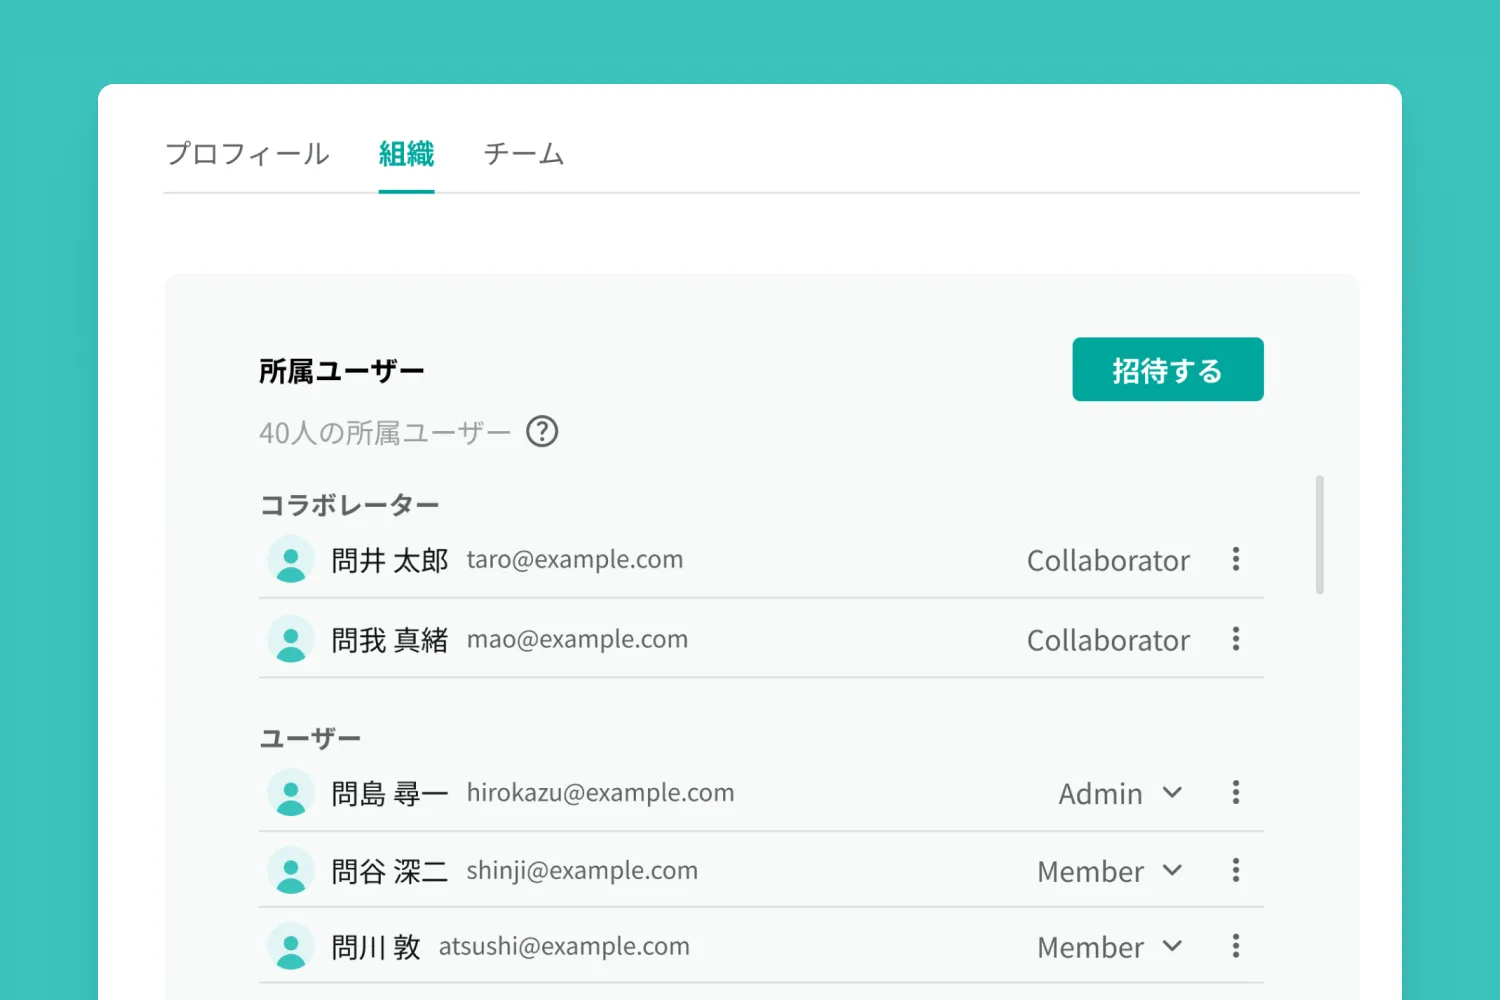Switch to the プロフィール tab
Screen dimensions: 1500x1000
[x=247, y=154]
